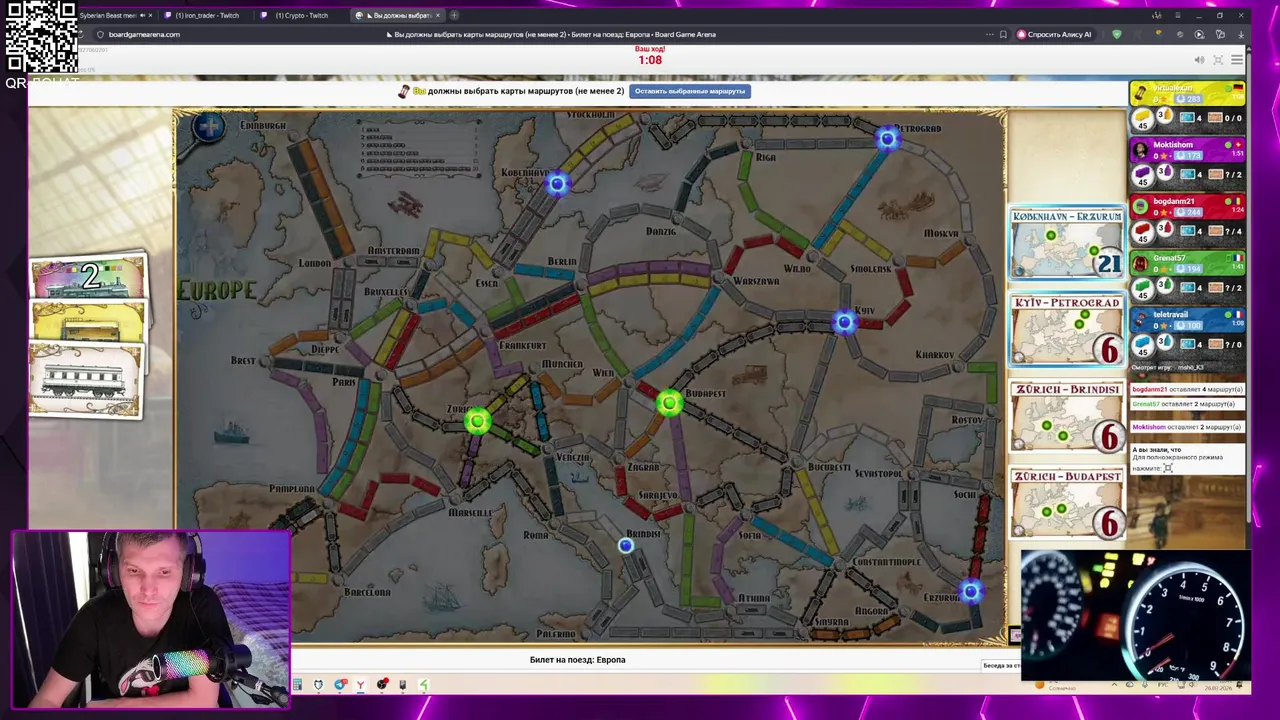Select the Kyiv–Petrograd ticket card
This screenshot has width=1280, height=720.
1067,330
